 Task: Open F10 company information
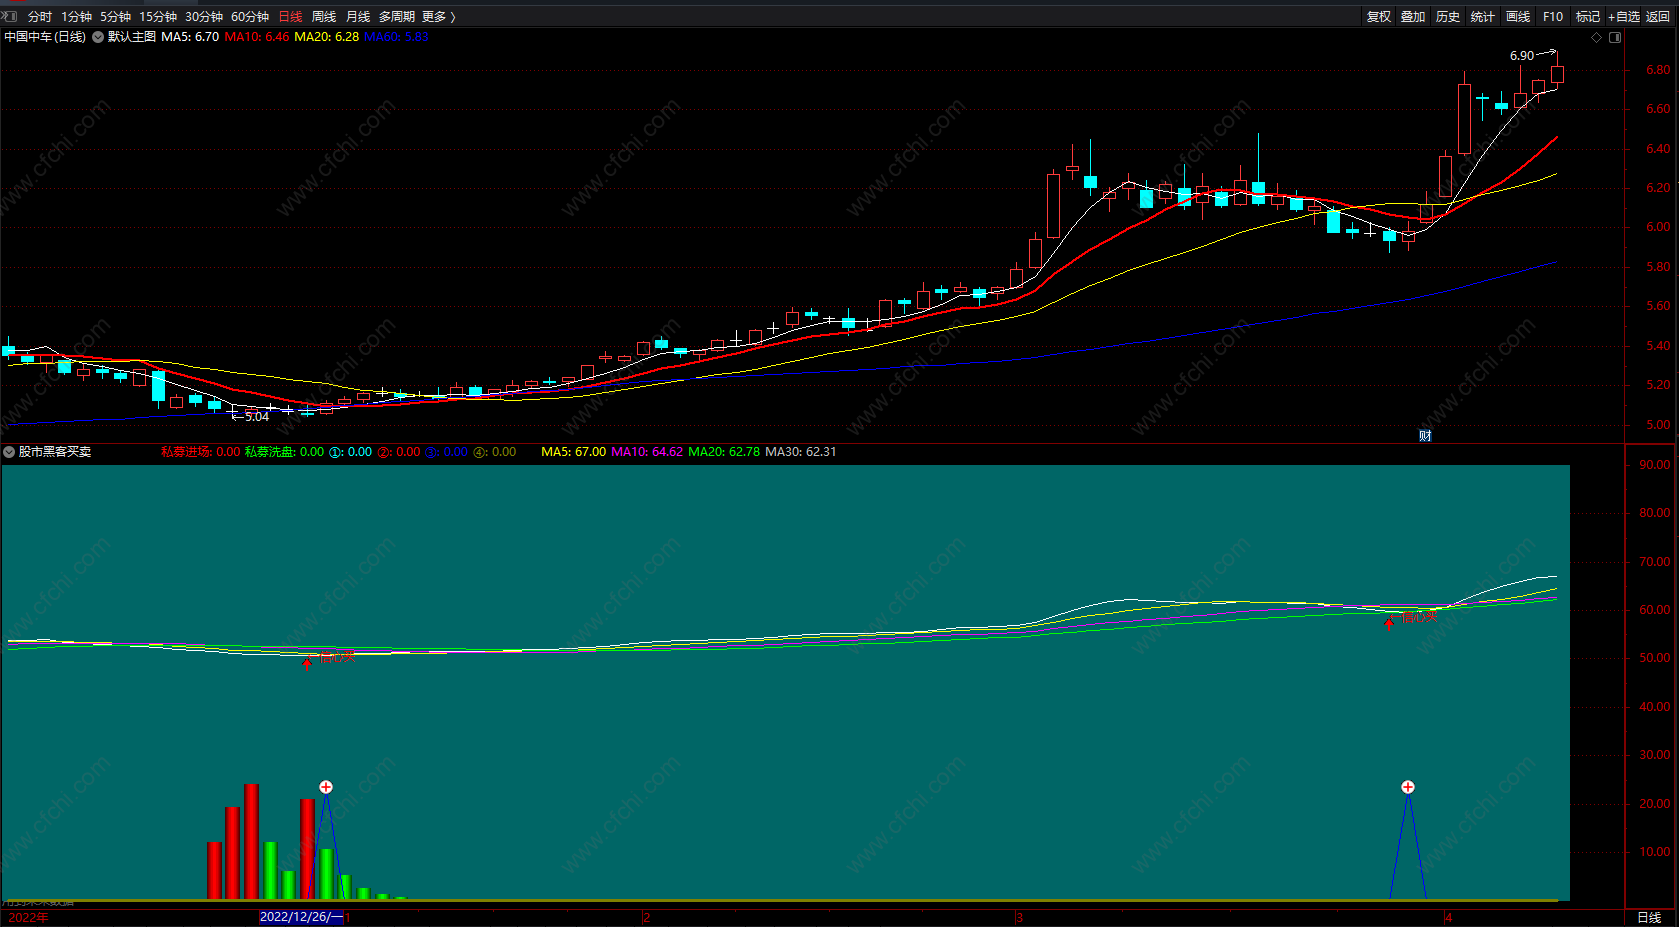pos(1553,17)
